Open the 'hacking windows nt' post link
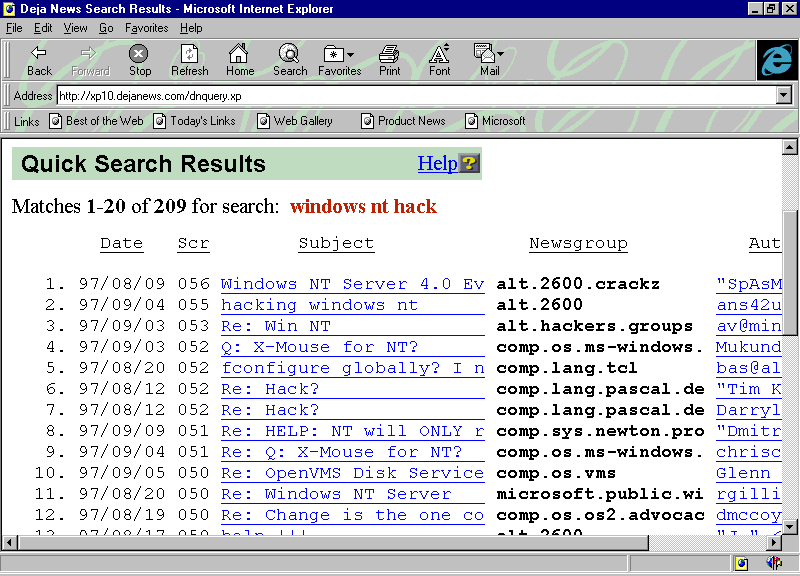 (319, 305)
